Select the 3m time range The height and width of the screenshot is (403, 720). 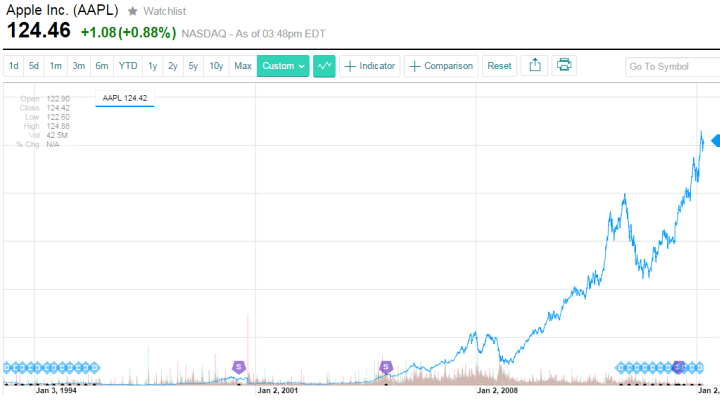point(79,66)
